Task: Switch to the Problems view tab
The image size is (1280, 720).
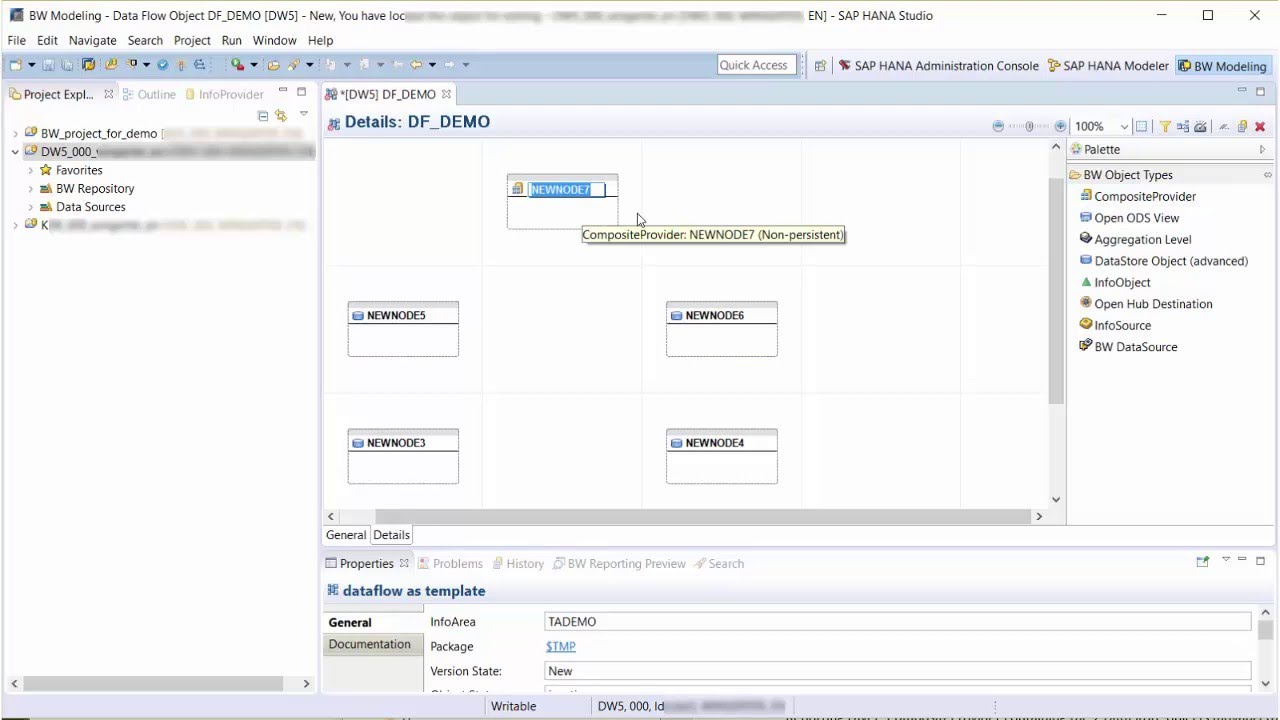Action: click(x=450, y=564)
